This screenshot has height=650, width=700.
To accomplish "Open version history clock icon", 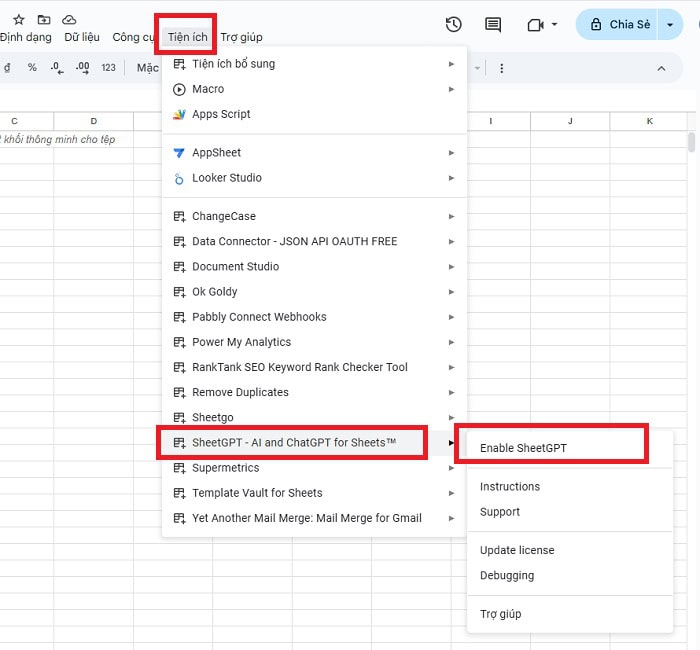I will click(x=453, y=25).
